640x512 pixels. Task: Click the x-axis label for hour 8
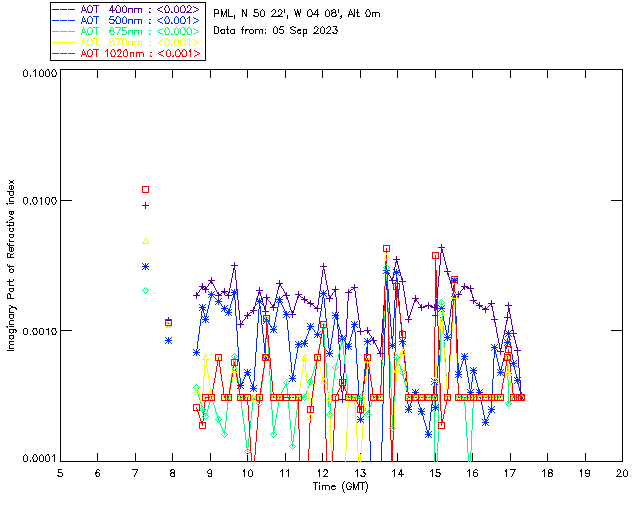[x=172, y=473]
